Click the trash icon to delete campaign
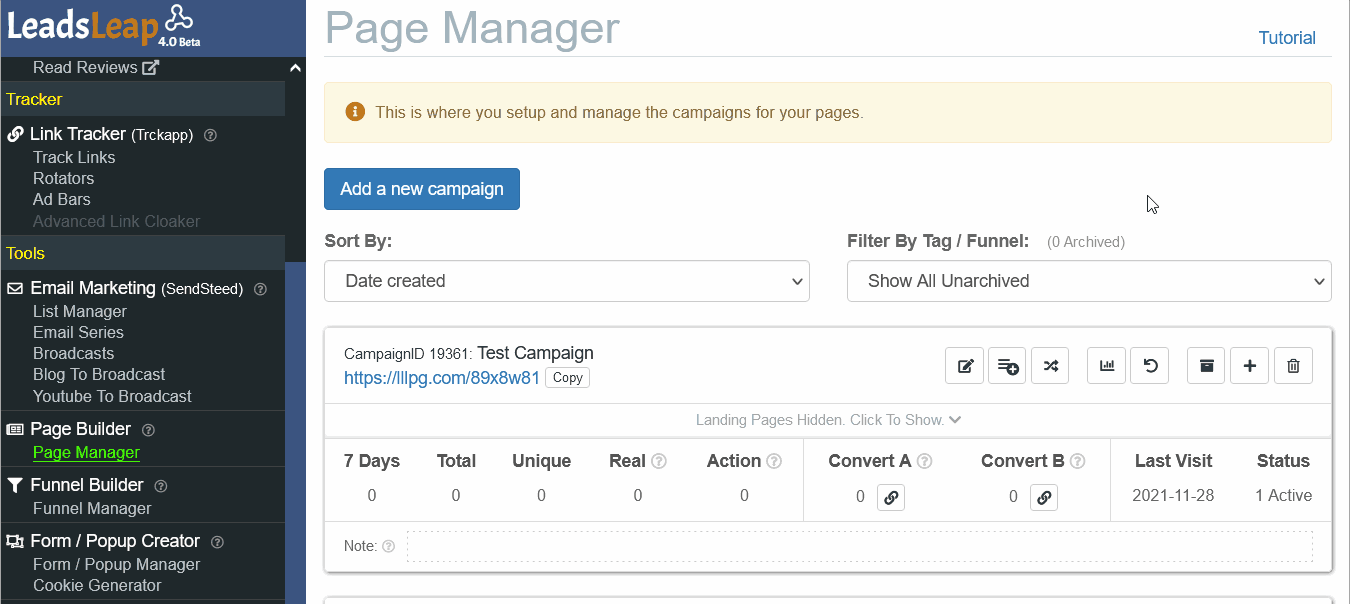 pyautogui.click(x=1293, y=366)
